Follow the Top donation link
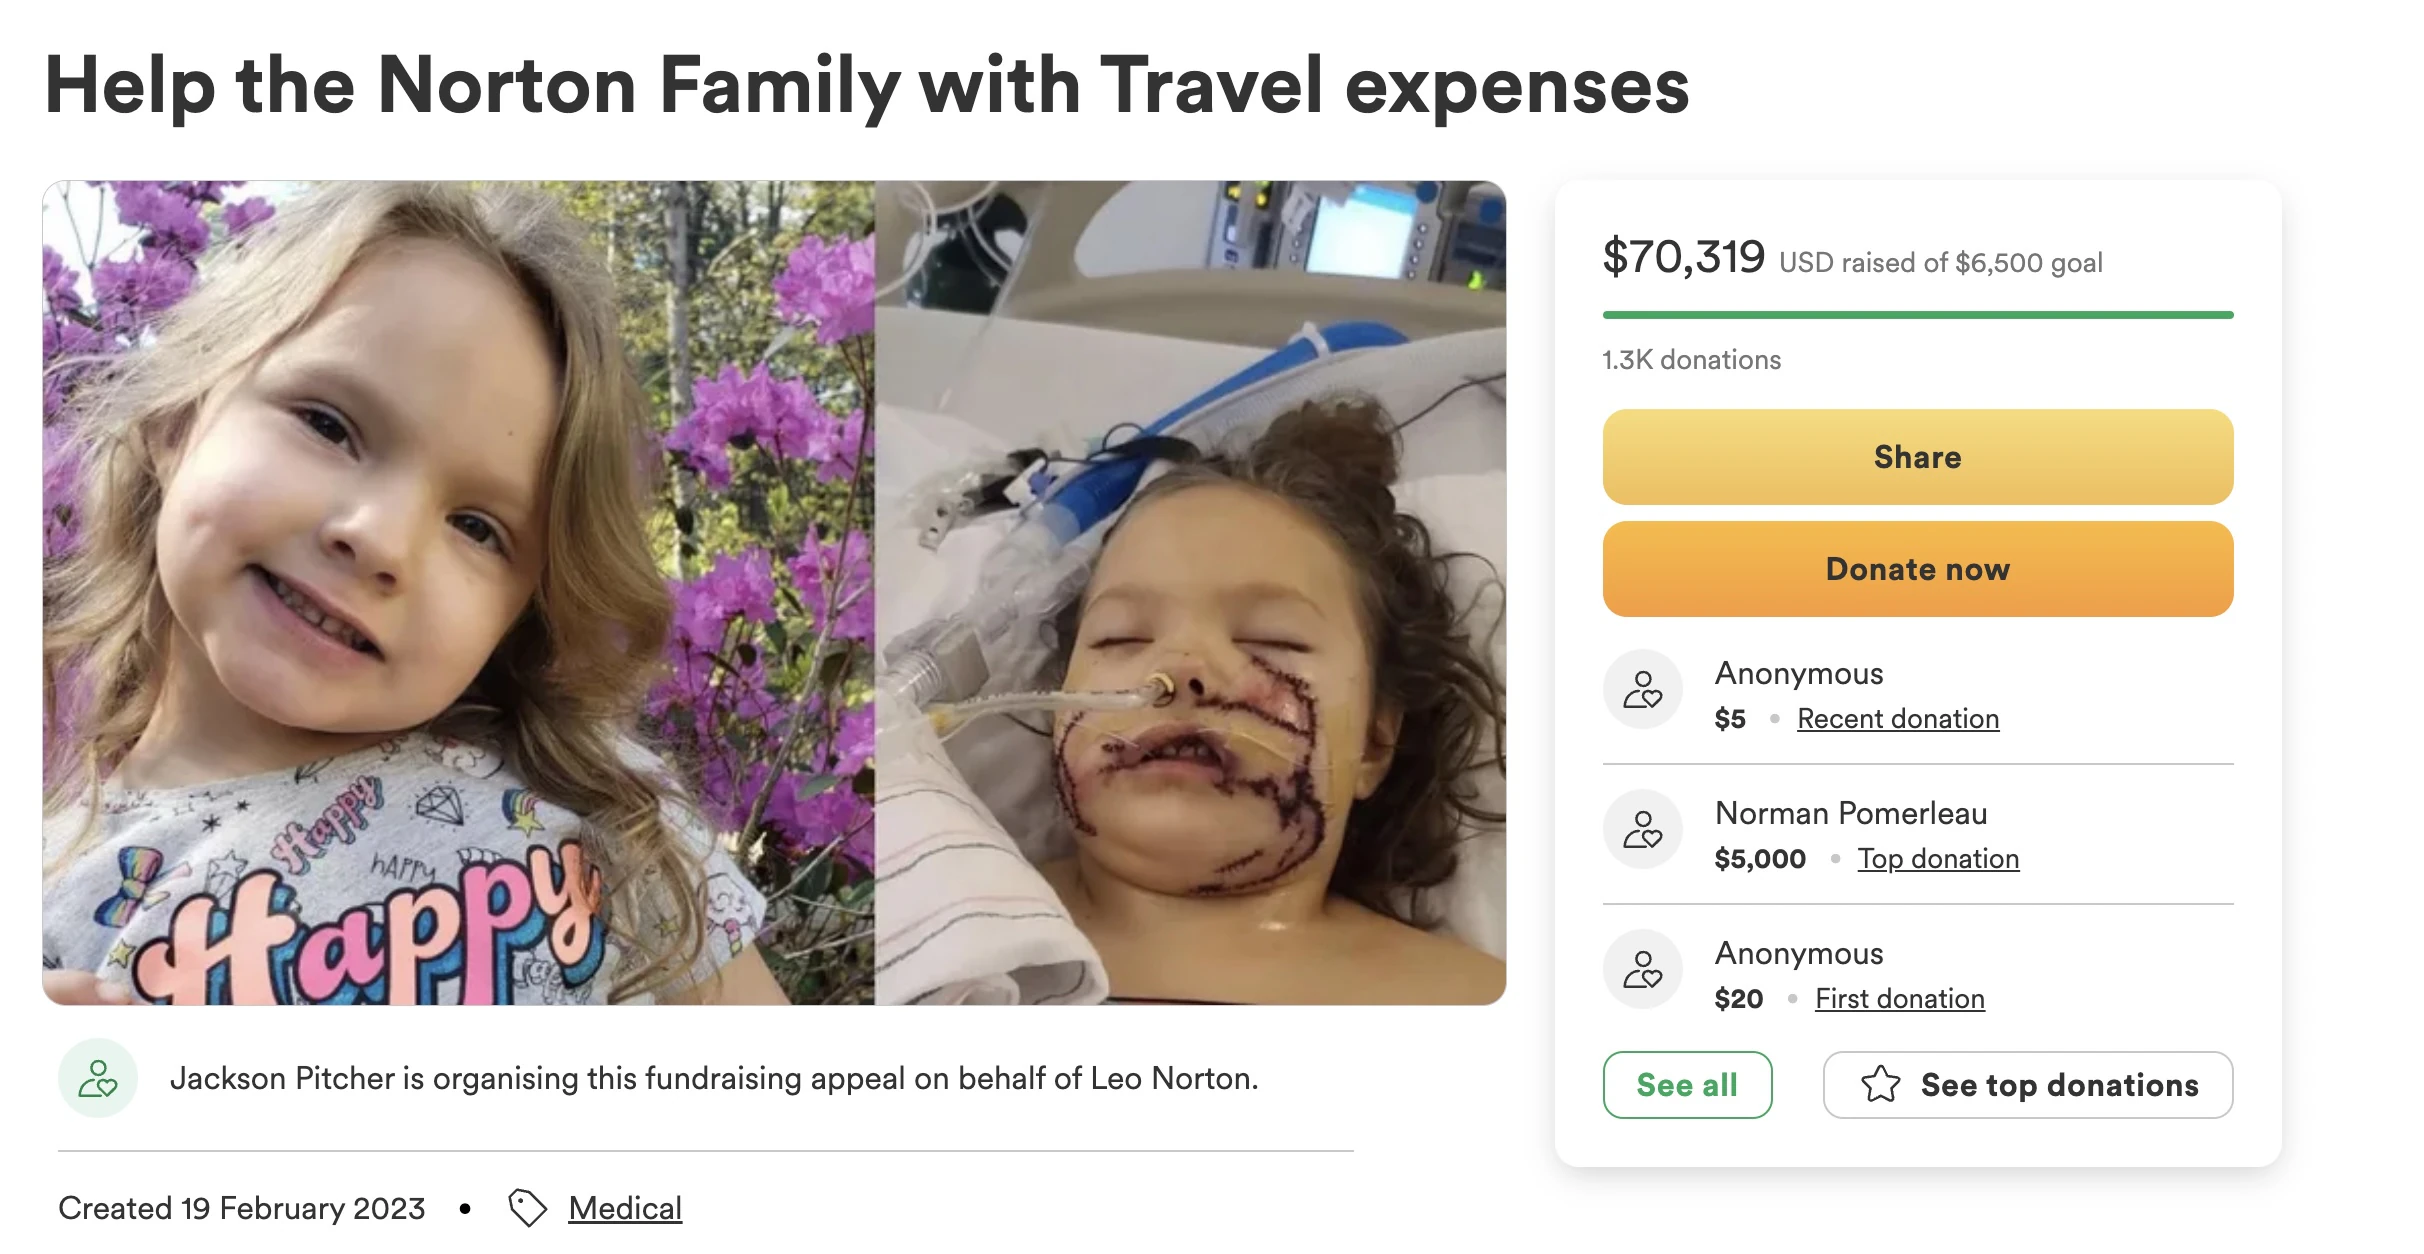The width and height of the screenshot is (2424, 1254). tap(1938, 859)
